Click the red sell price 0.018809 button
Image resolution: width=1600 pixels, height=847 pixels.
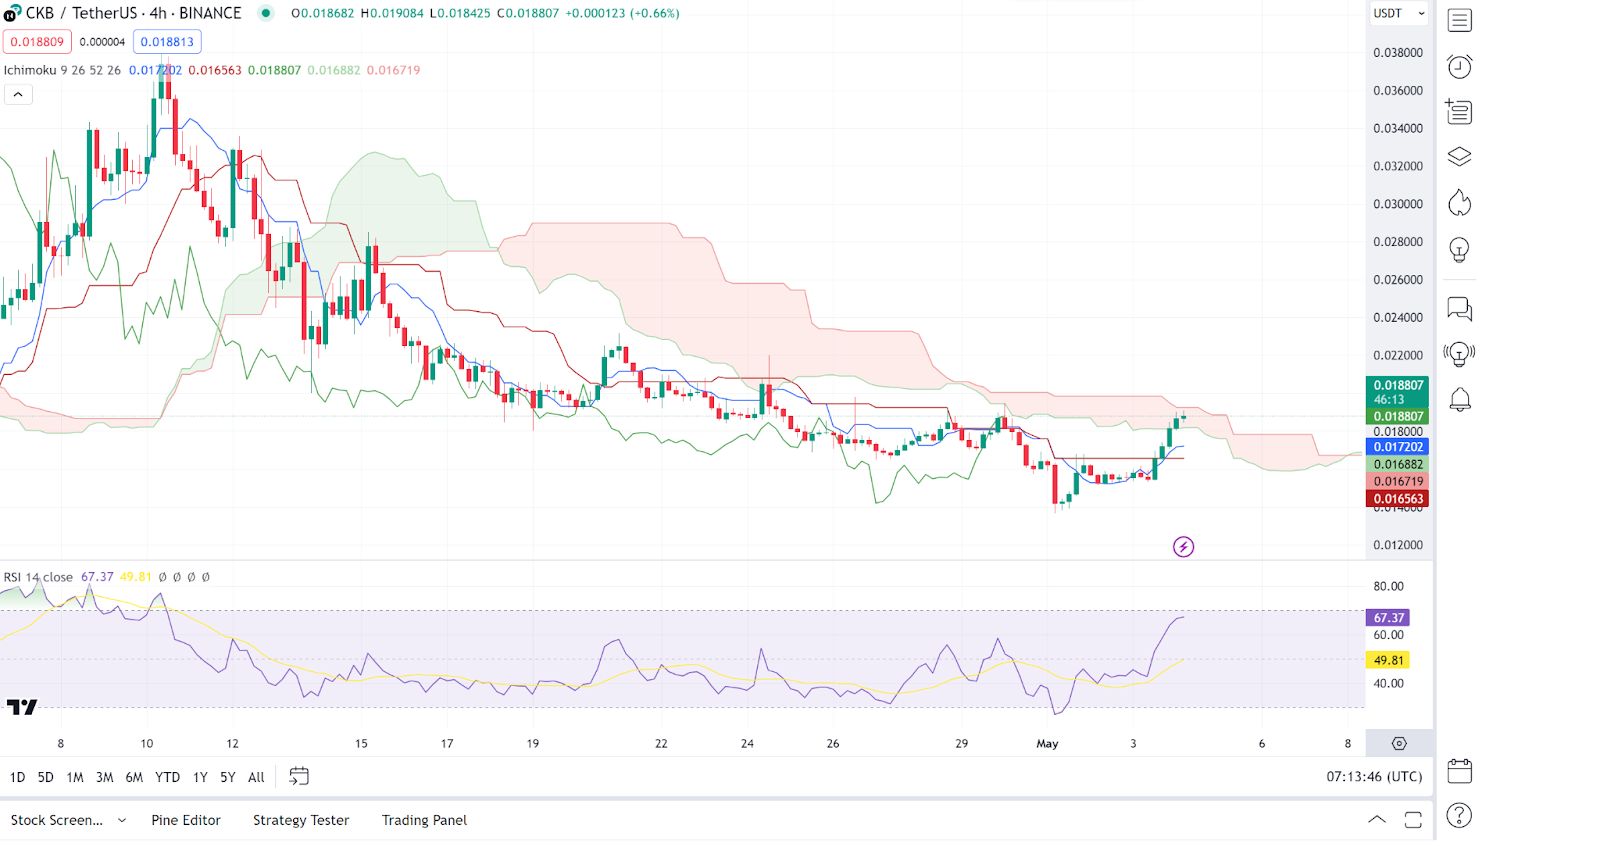pos(37,42)
